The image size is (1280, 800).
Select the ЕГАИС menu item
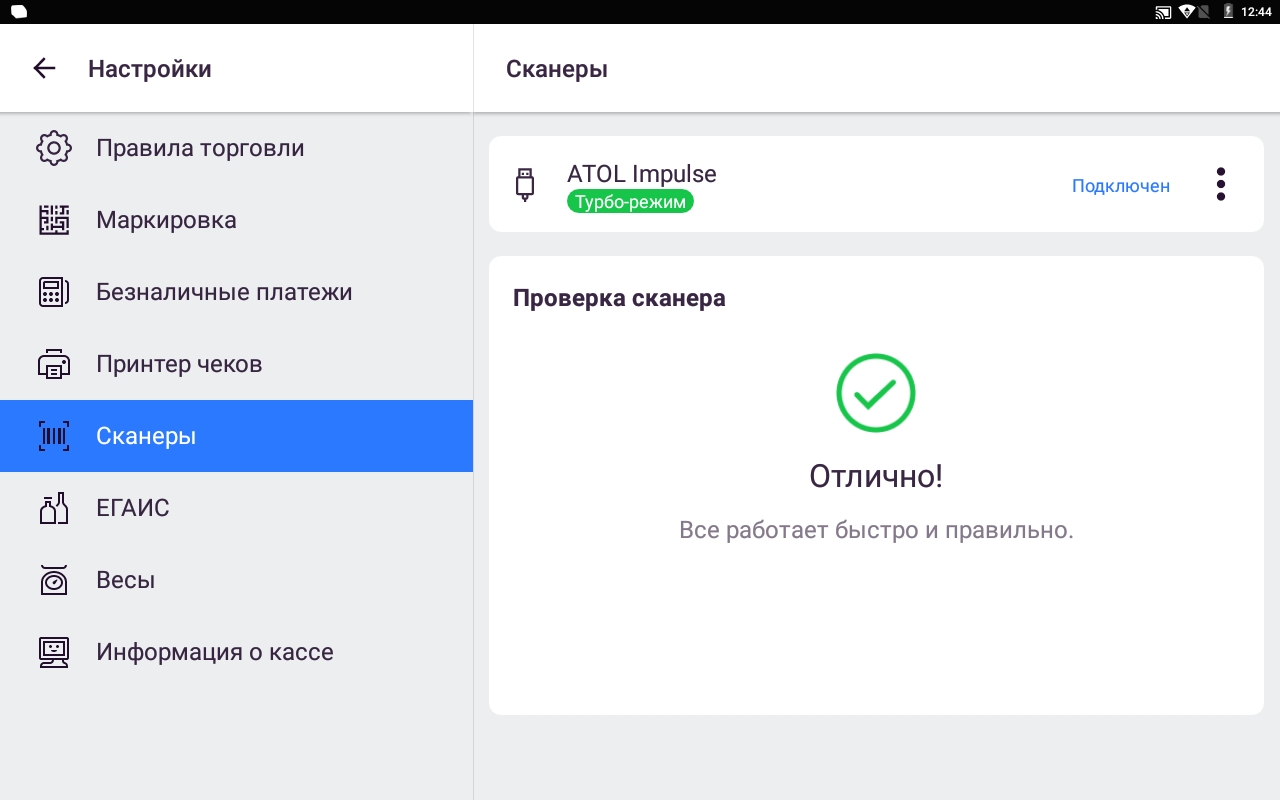(x=133, y=508)
